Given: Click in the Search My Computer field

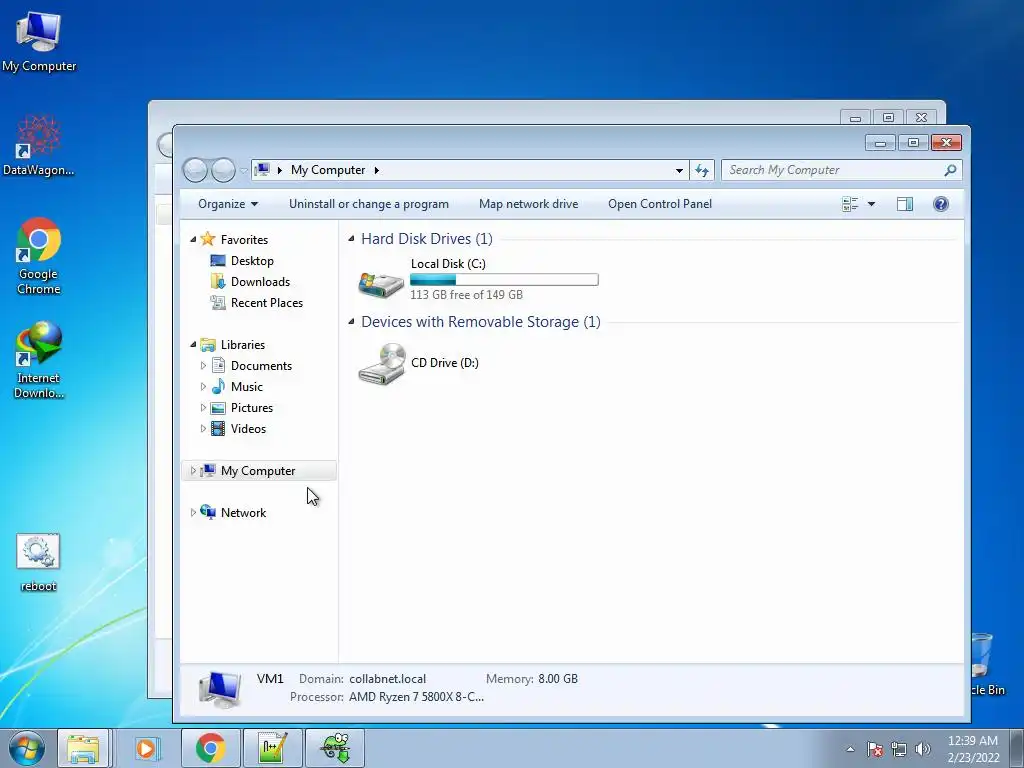Looking at the screenshot, I should pyautogui.click(x=833, y=170).
